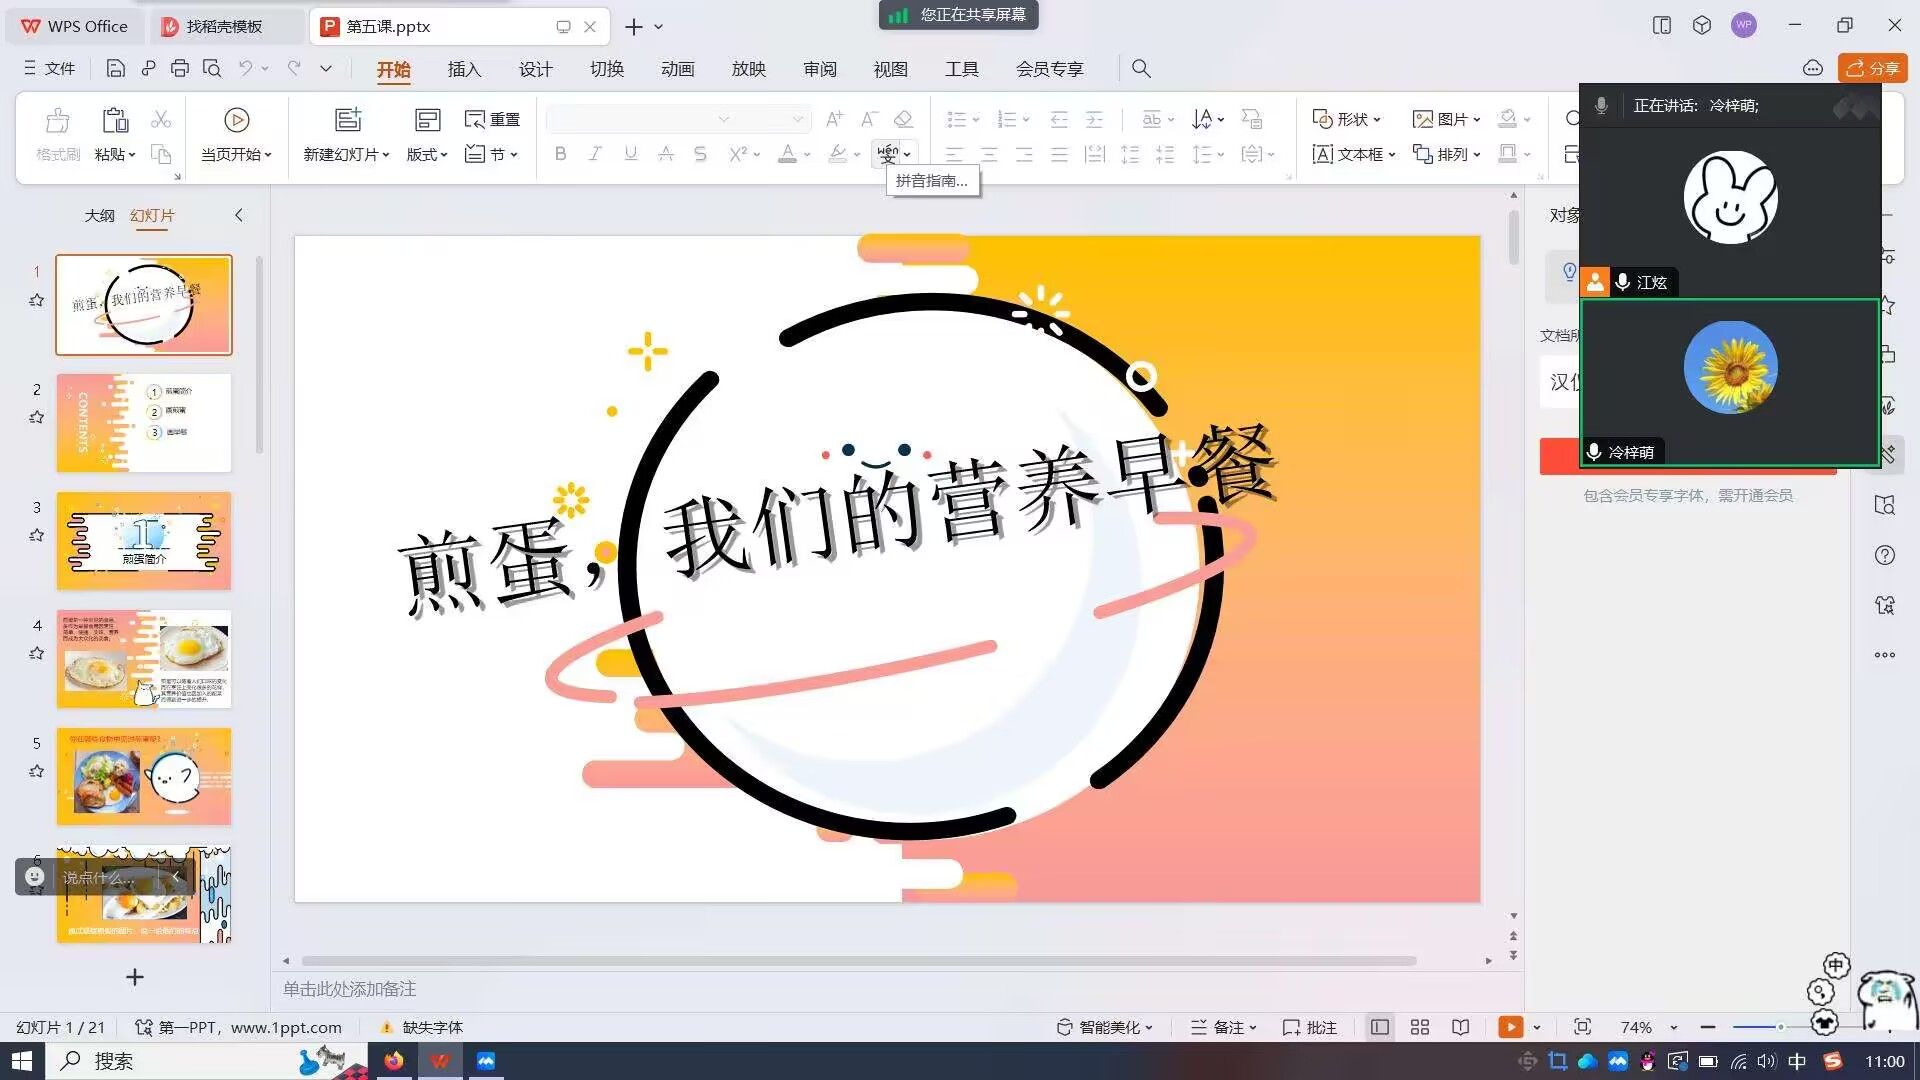Image resolution: width=1920 pixels, height=1080 pixels.
Task: Click the increase font size icon
Action: [834, 120]
